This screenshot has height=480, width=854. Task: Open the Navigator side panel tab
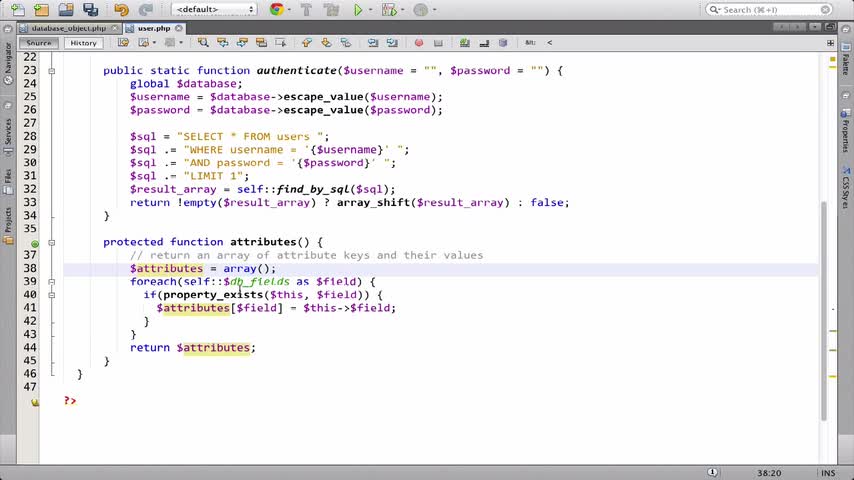tap(8, 63)
